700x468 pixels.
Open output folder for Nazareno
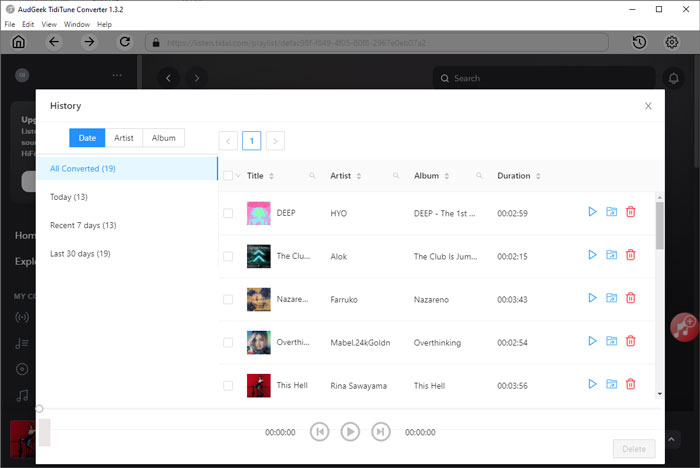[x=612, y=298]
